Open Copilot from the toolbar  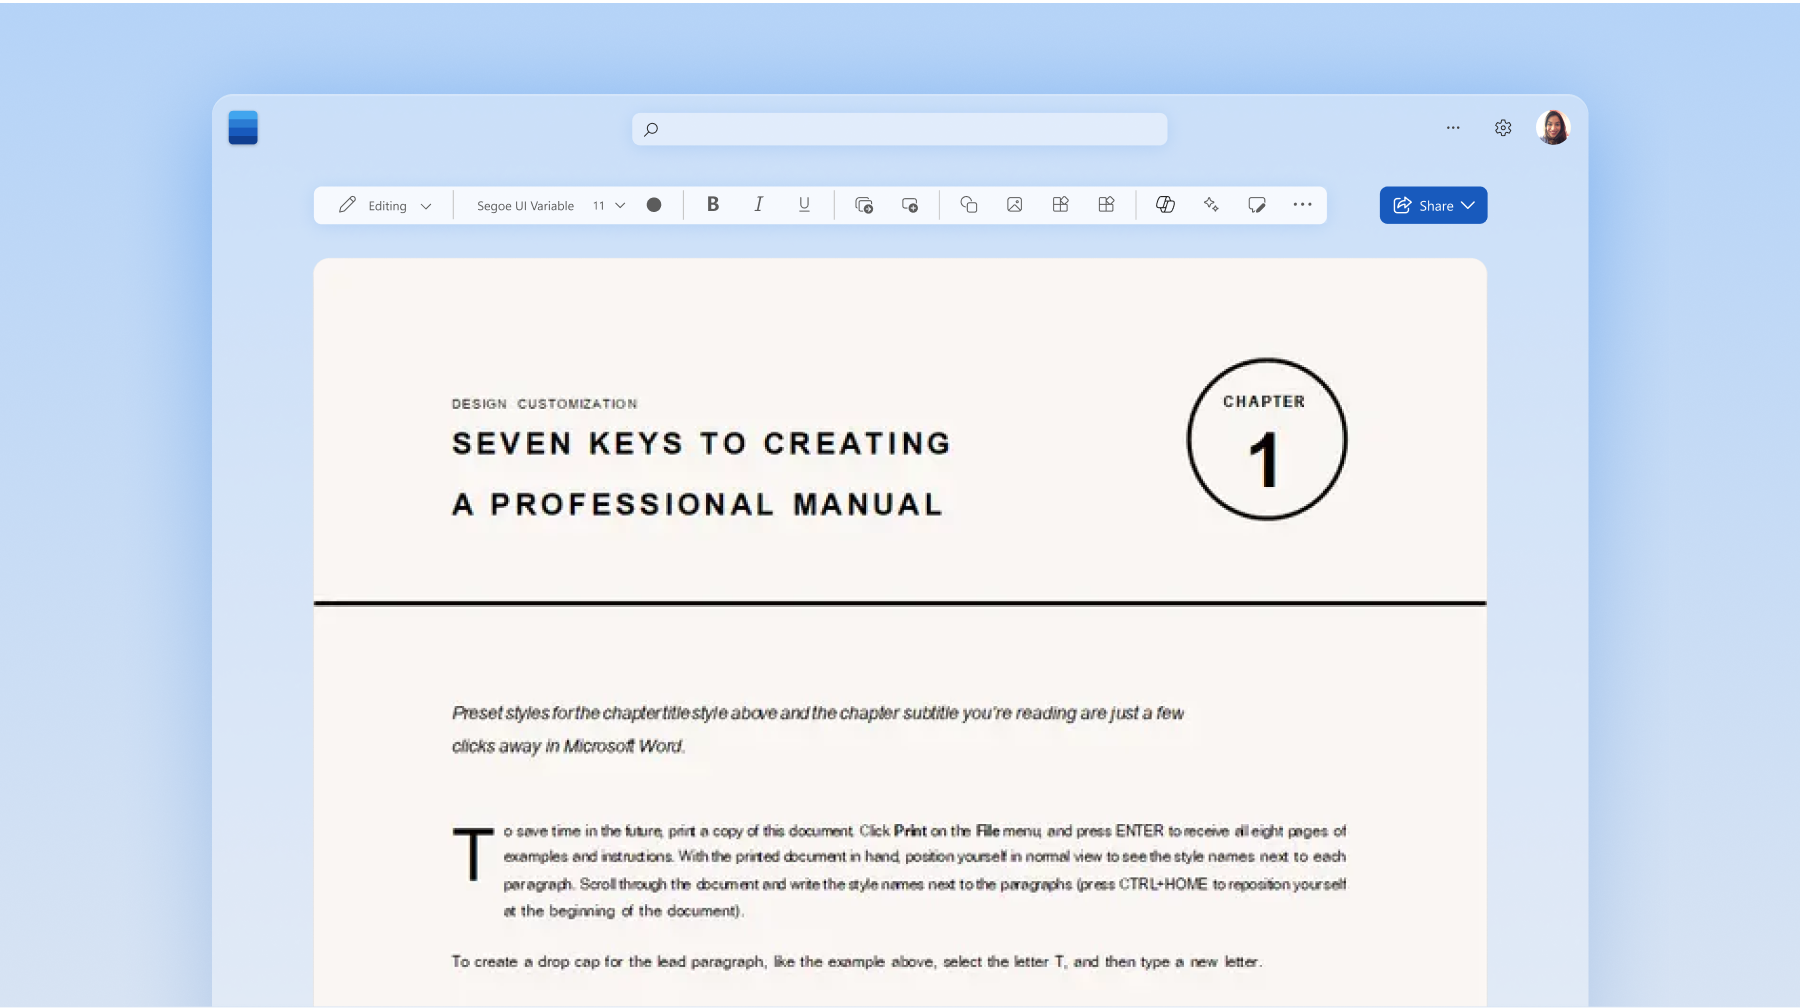click(x=1164, y=204)
